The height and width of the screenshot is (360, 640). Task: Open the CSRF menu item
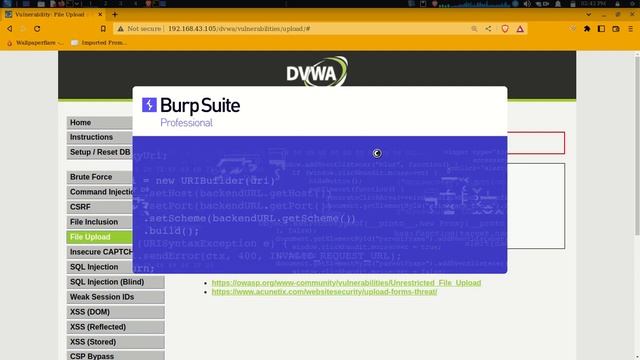tap(100, 207)
